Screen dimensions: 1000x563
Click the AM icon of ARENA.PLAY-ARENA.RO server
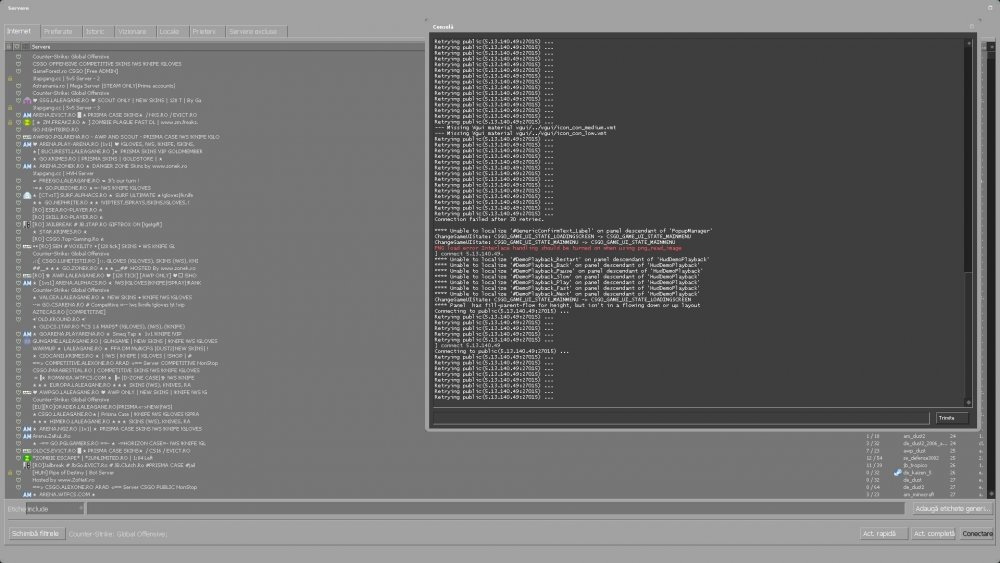(27, 145)
